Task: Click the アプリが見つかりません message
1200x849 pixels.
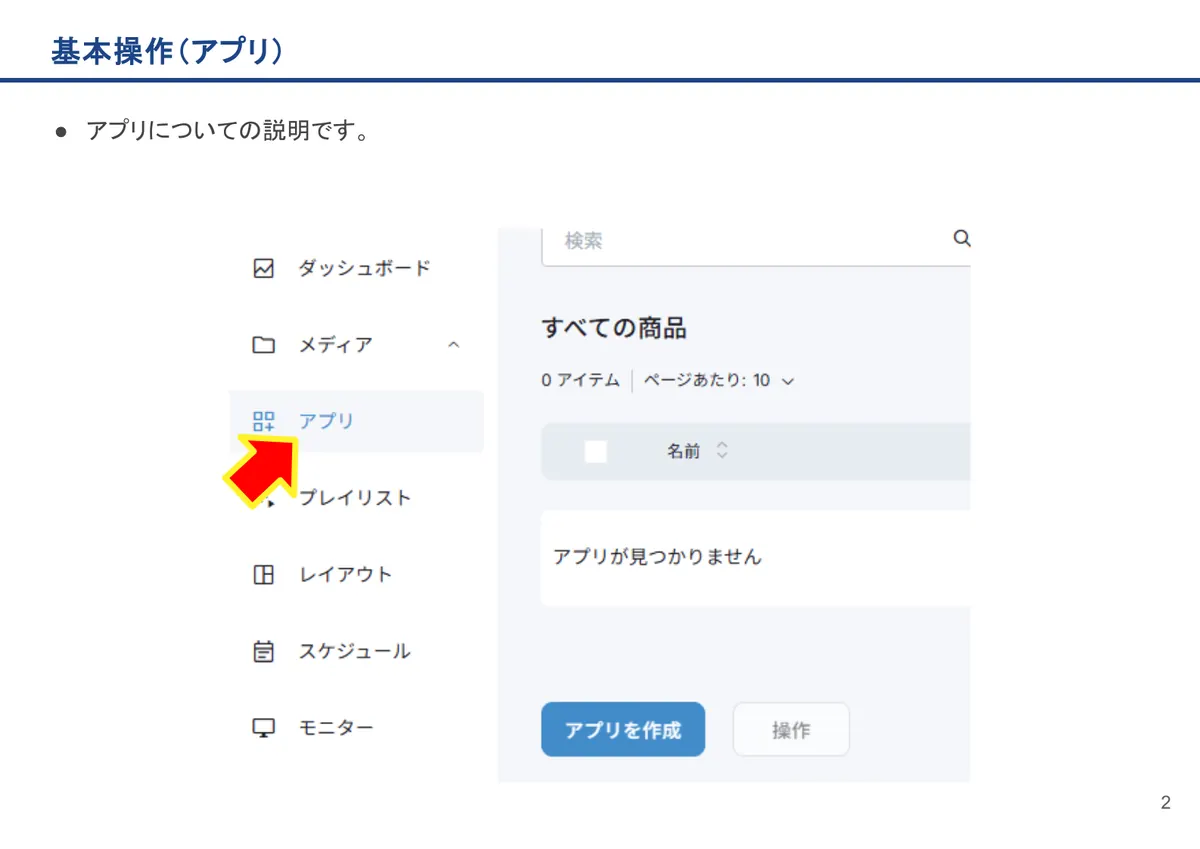Action: (657, 557)
